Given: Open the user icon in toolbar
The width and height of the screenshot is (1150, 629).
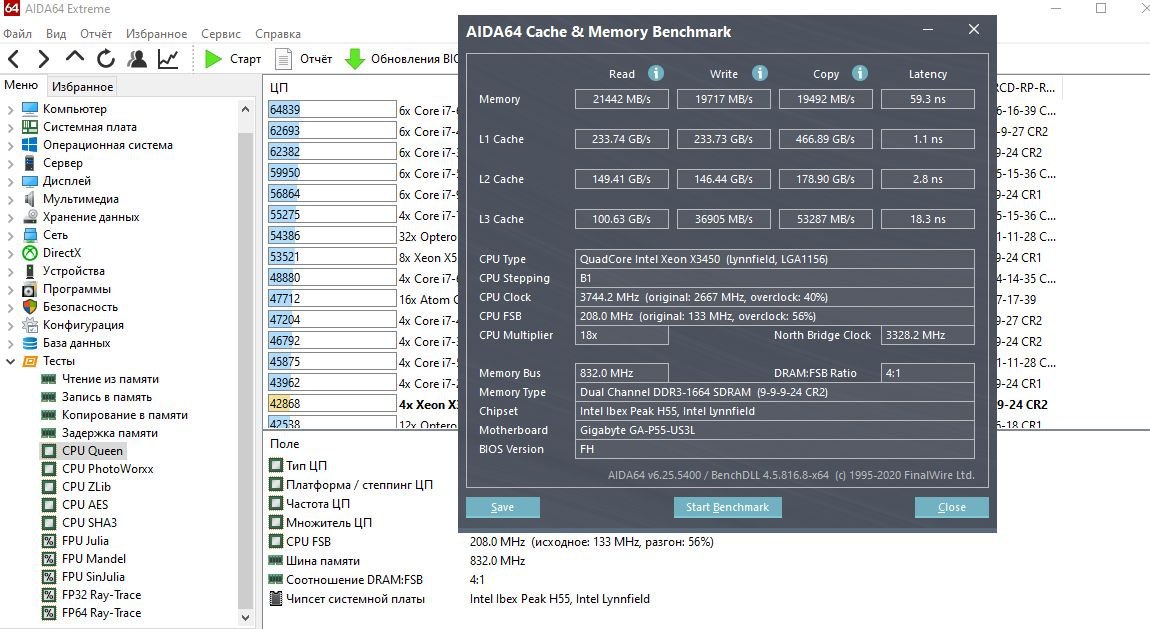Looking at the screenshot, I should 137,59.
